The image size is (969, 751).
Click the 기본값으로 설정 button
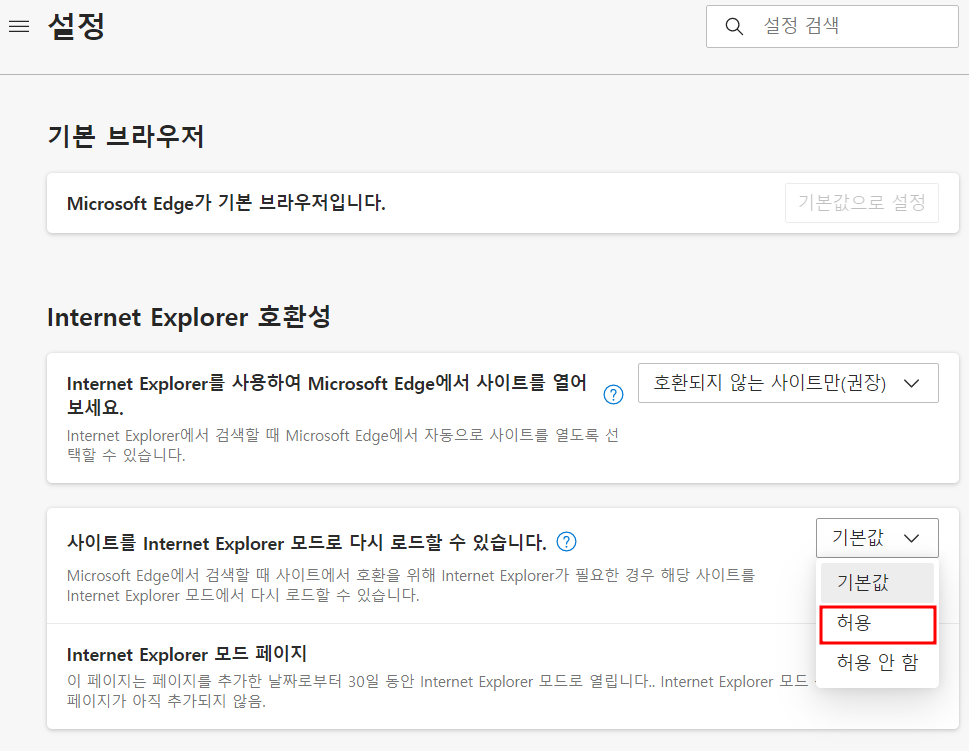pos(861,203)
